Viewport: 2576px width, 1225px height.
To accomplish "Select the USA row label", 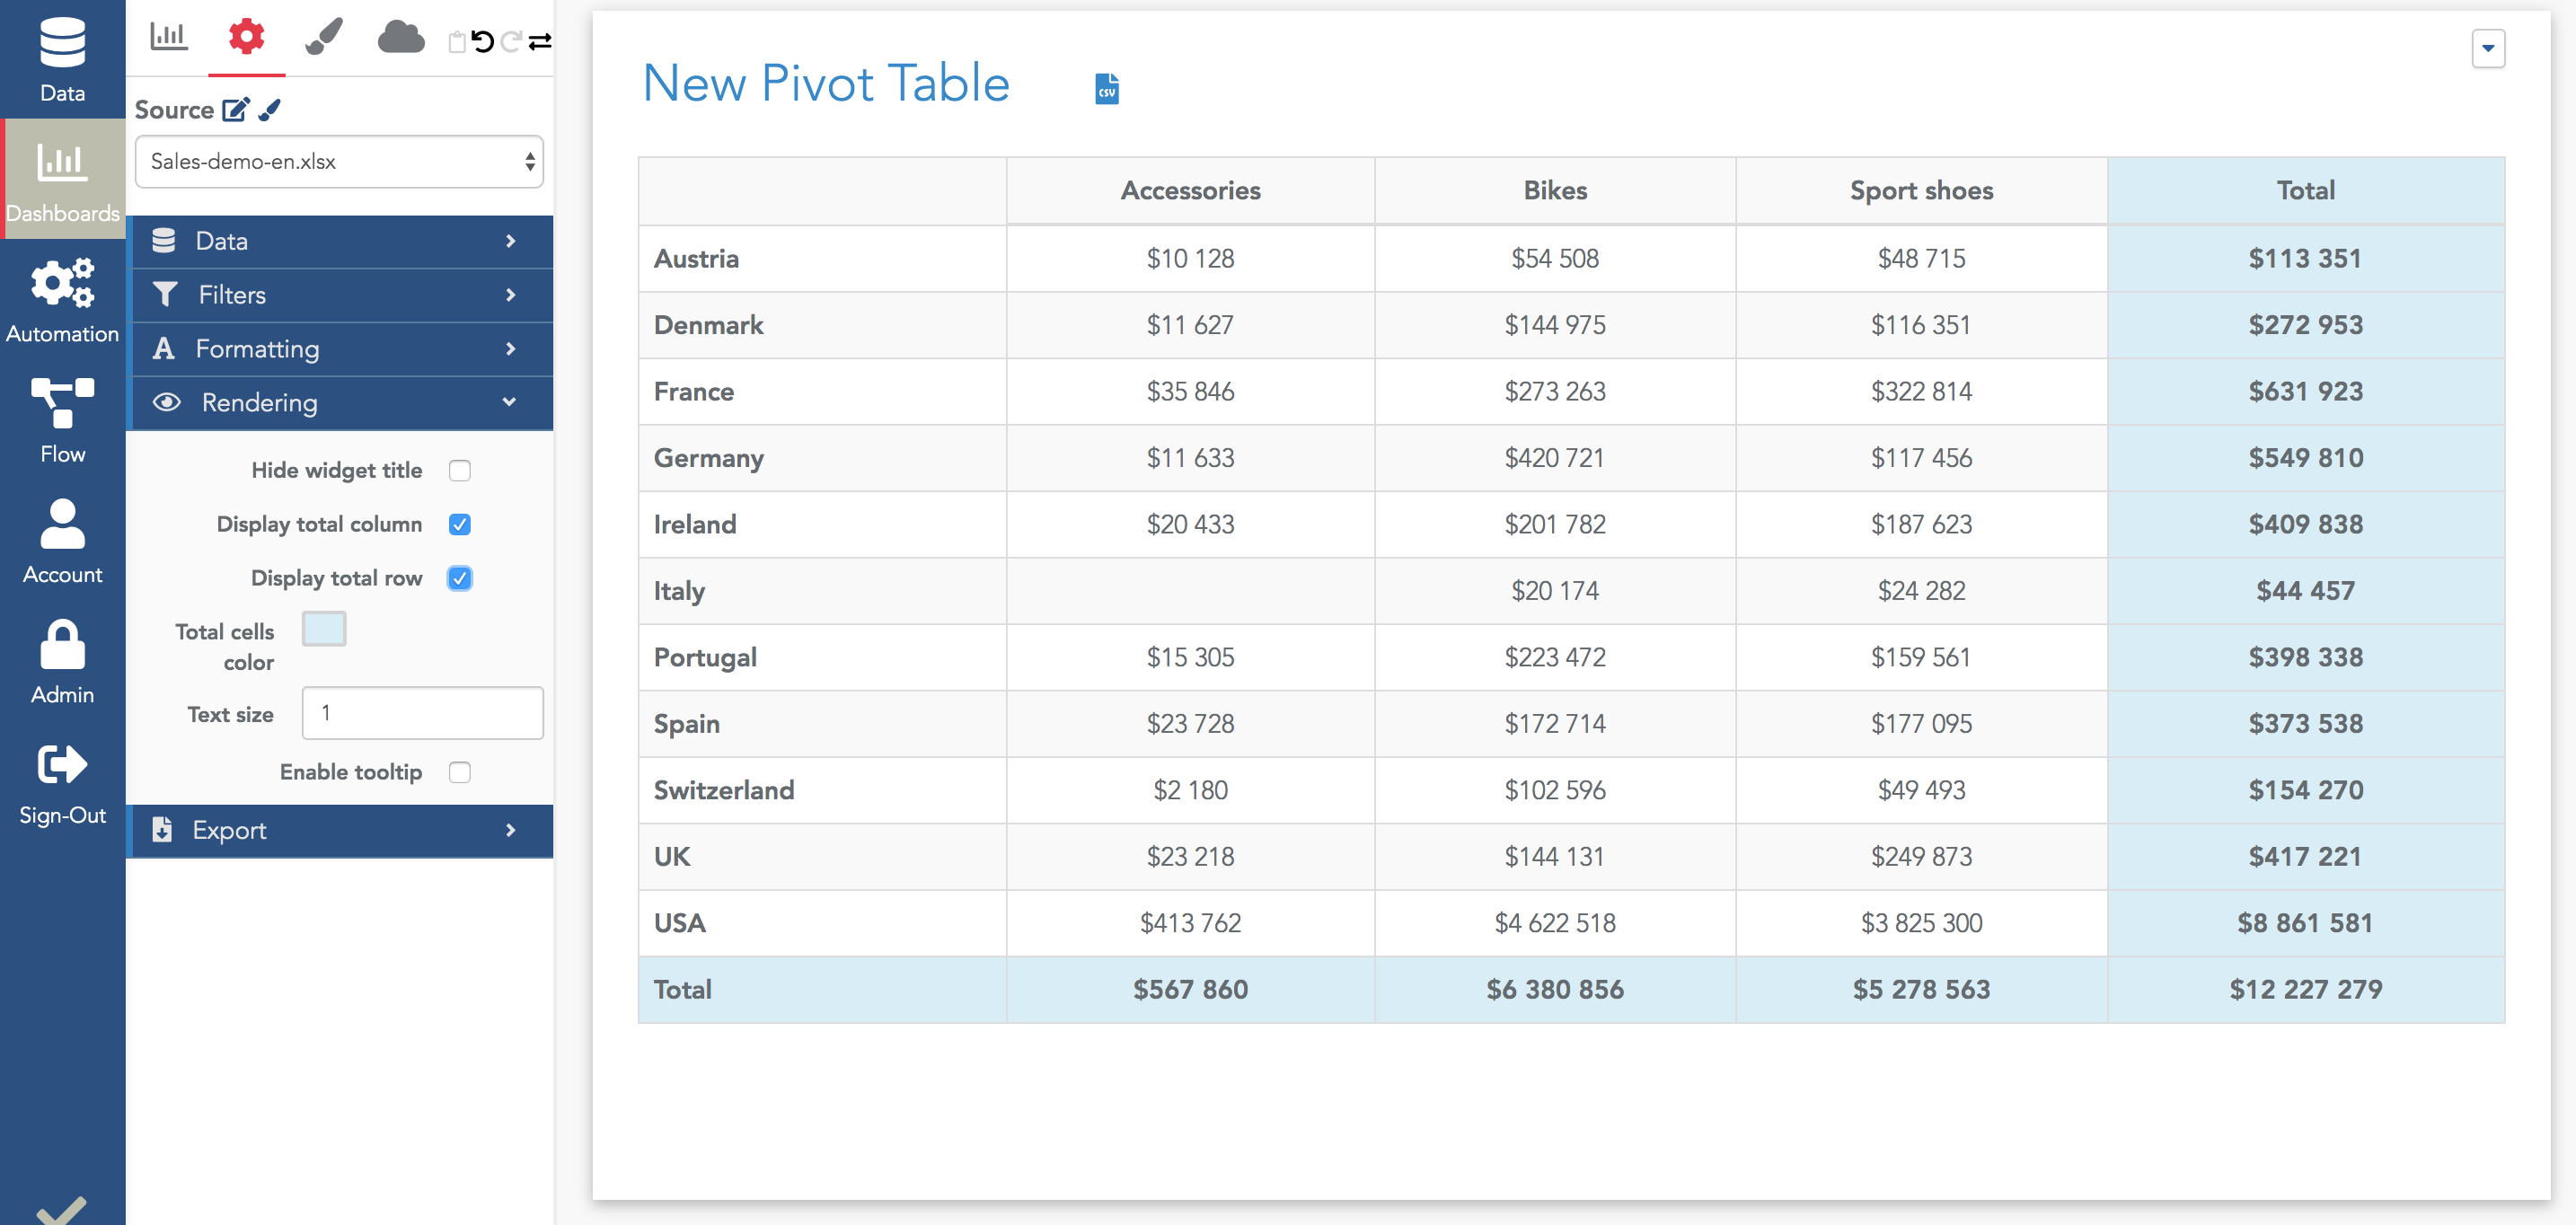I will tap(680, 923).
